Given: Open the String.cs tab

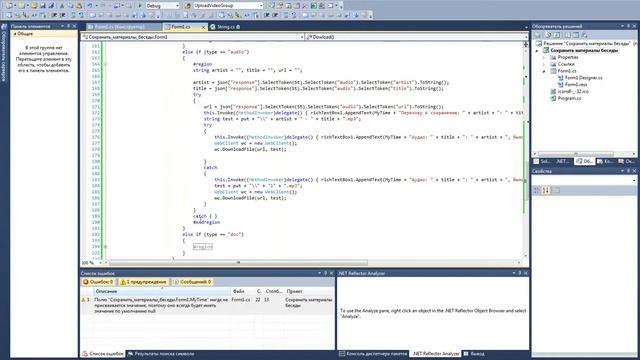Looking at the screenshot, I should click(x=225, y=27).
